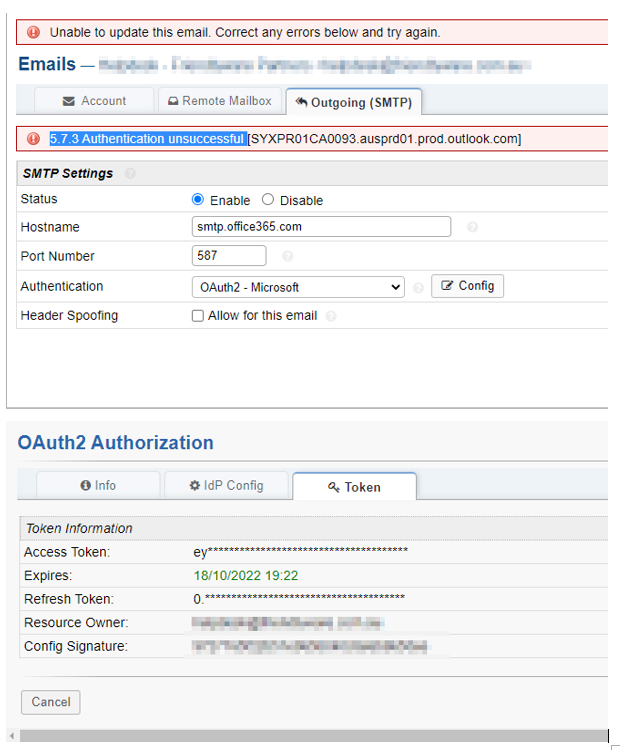The image size is (620, 750).
Task: Click the help icon next to Hostname field
Action: [x=472, y=227]
